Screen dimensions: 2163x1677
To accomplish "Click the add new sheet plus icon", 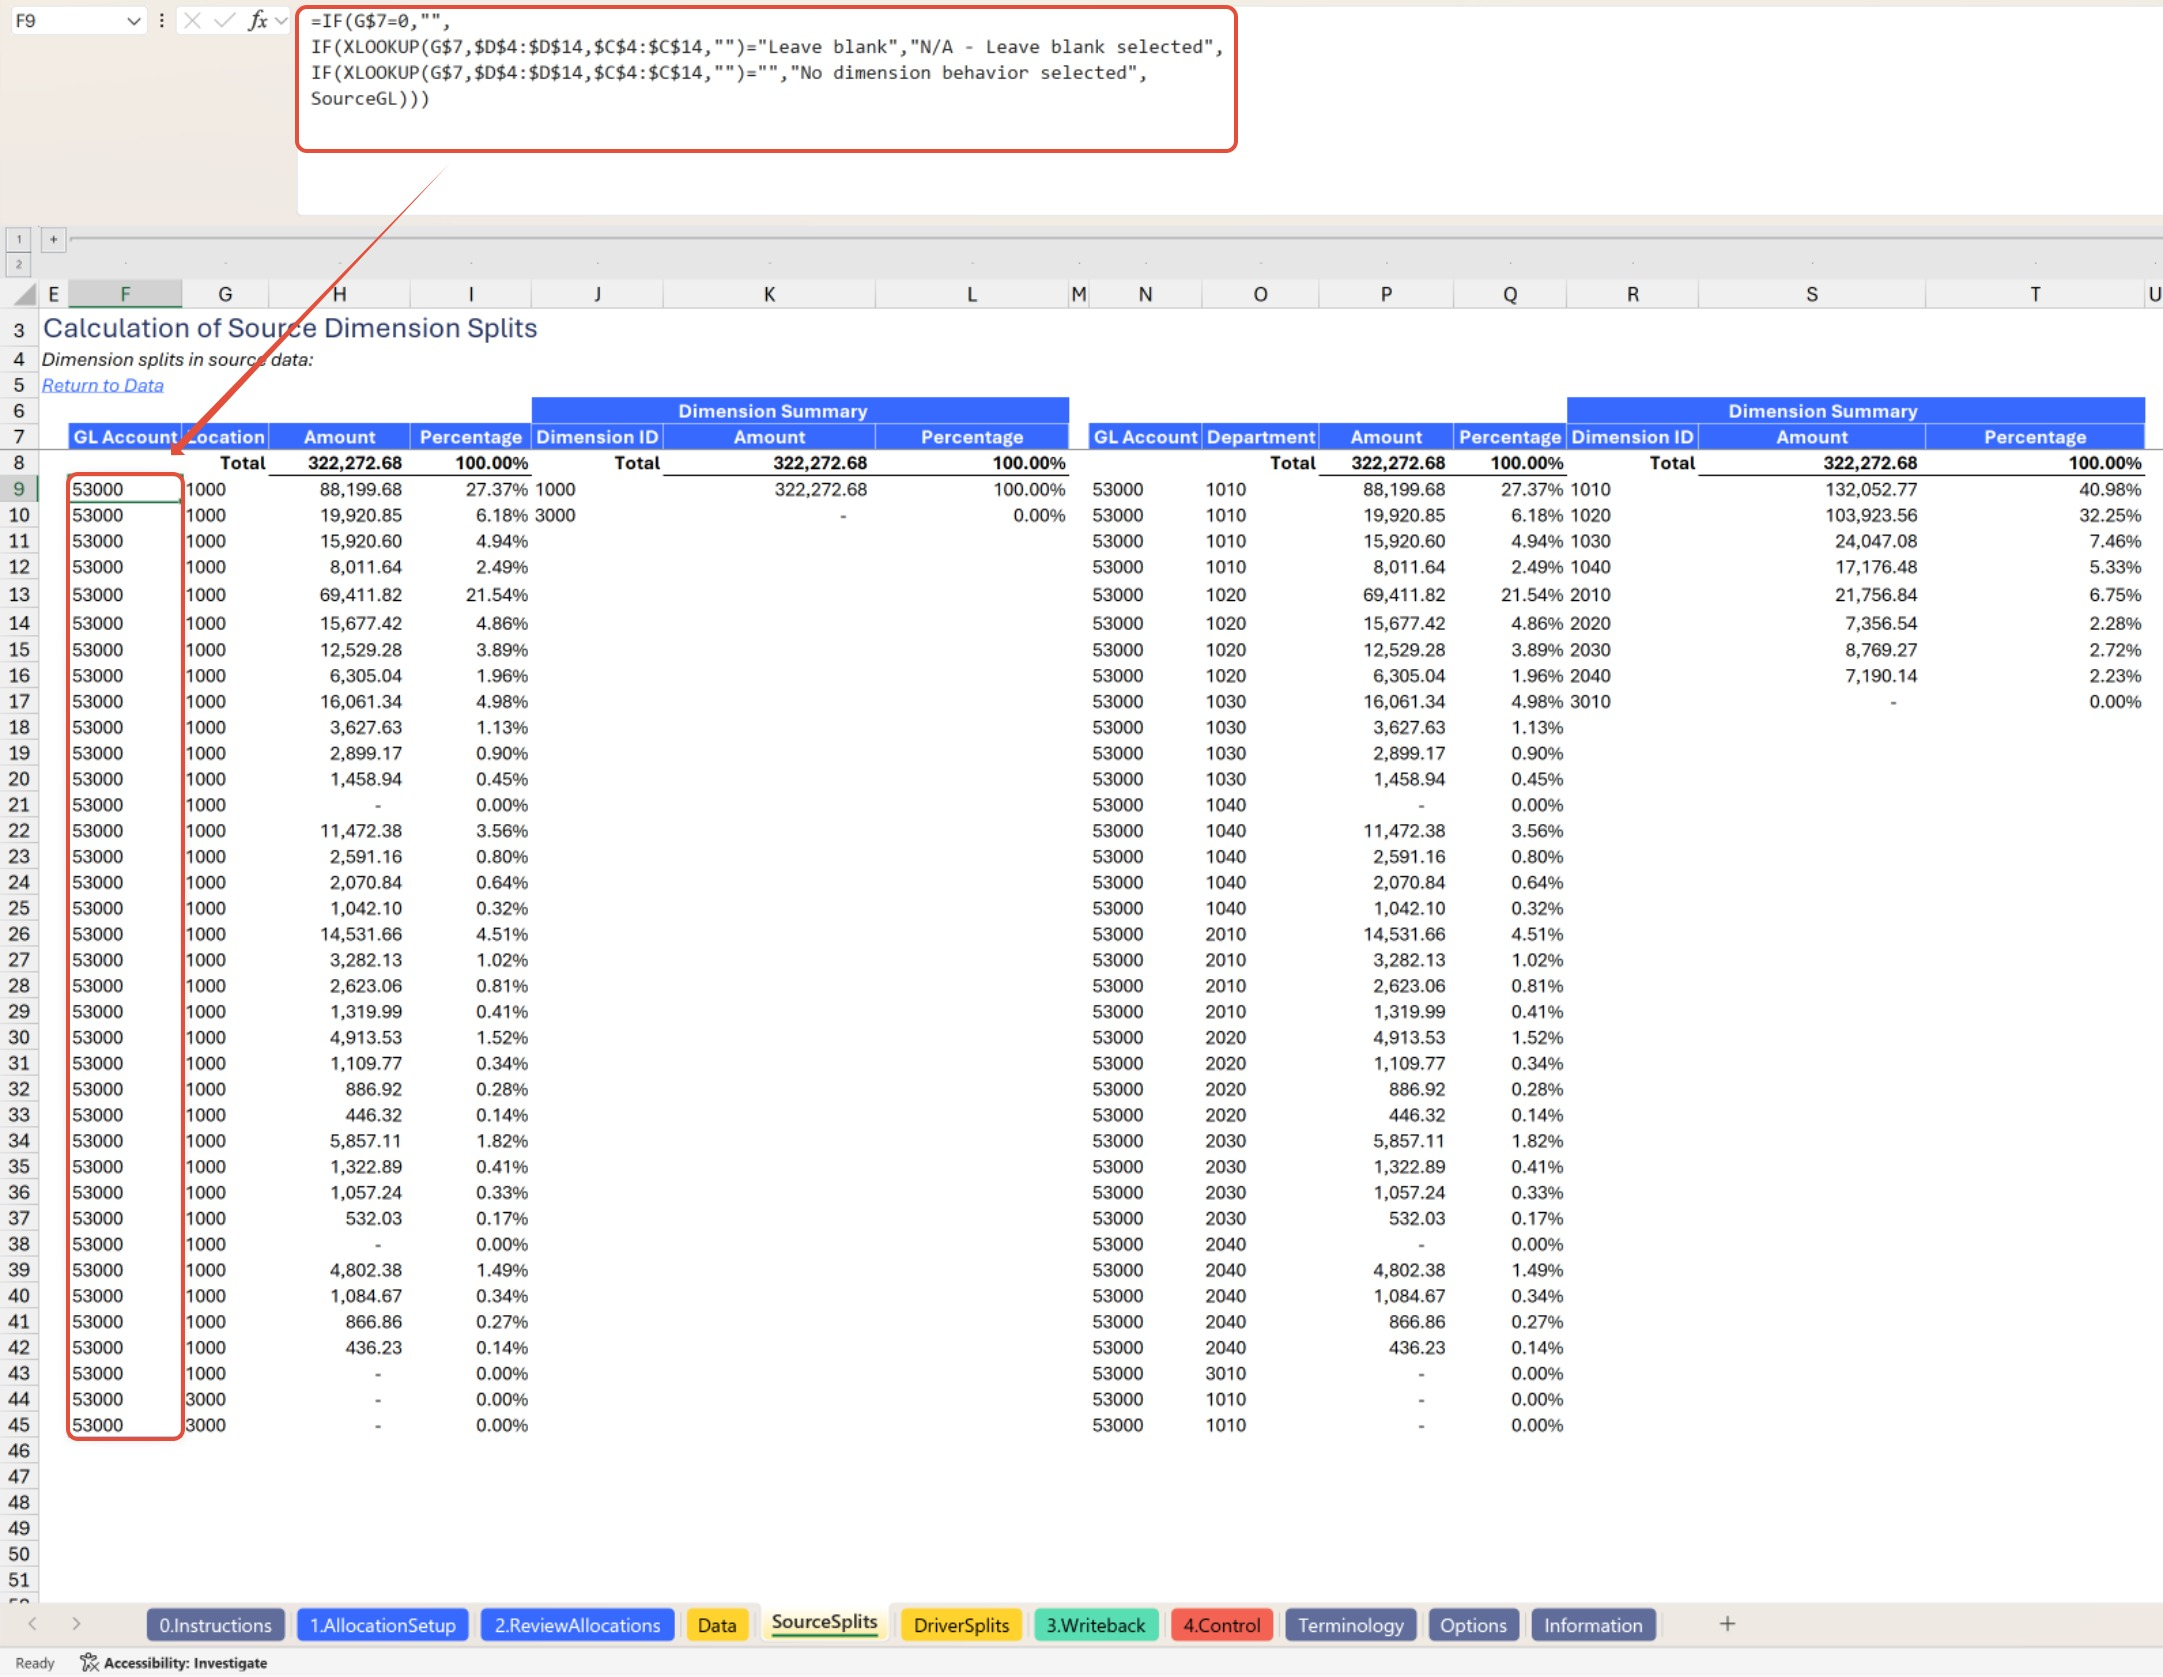I will click(1726, 1624).
